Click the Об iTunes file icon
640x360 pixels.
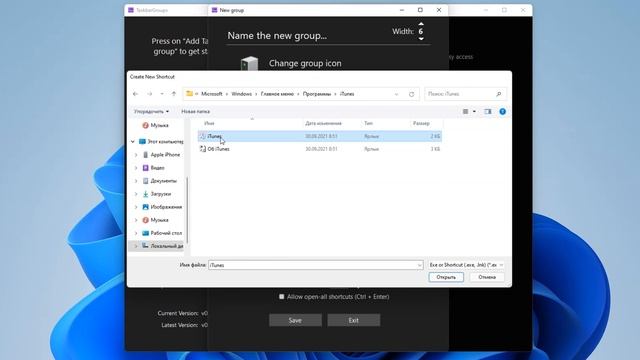tap(202, 149)
